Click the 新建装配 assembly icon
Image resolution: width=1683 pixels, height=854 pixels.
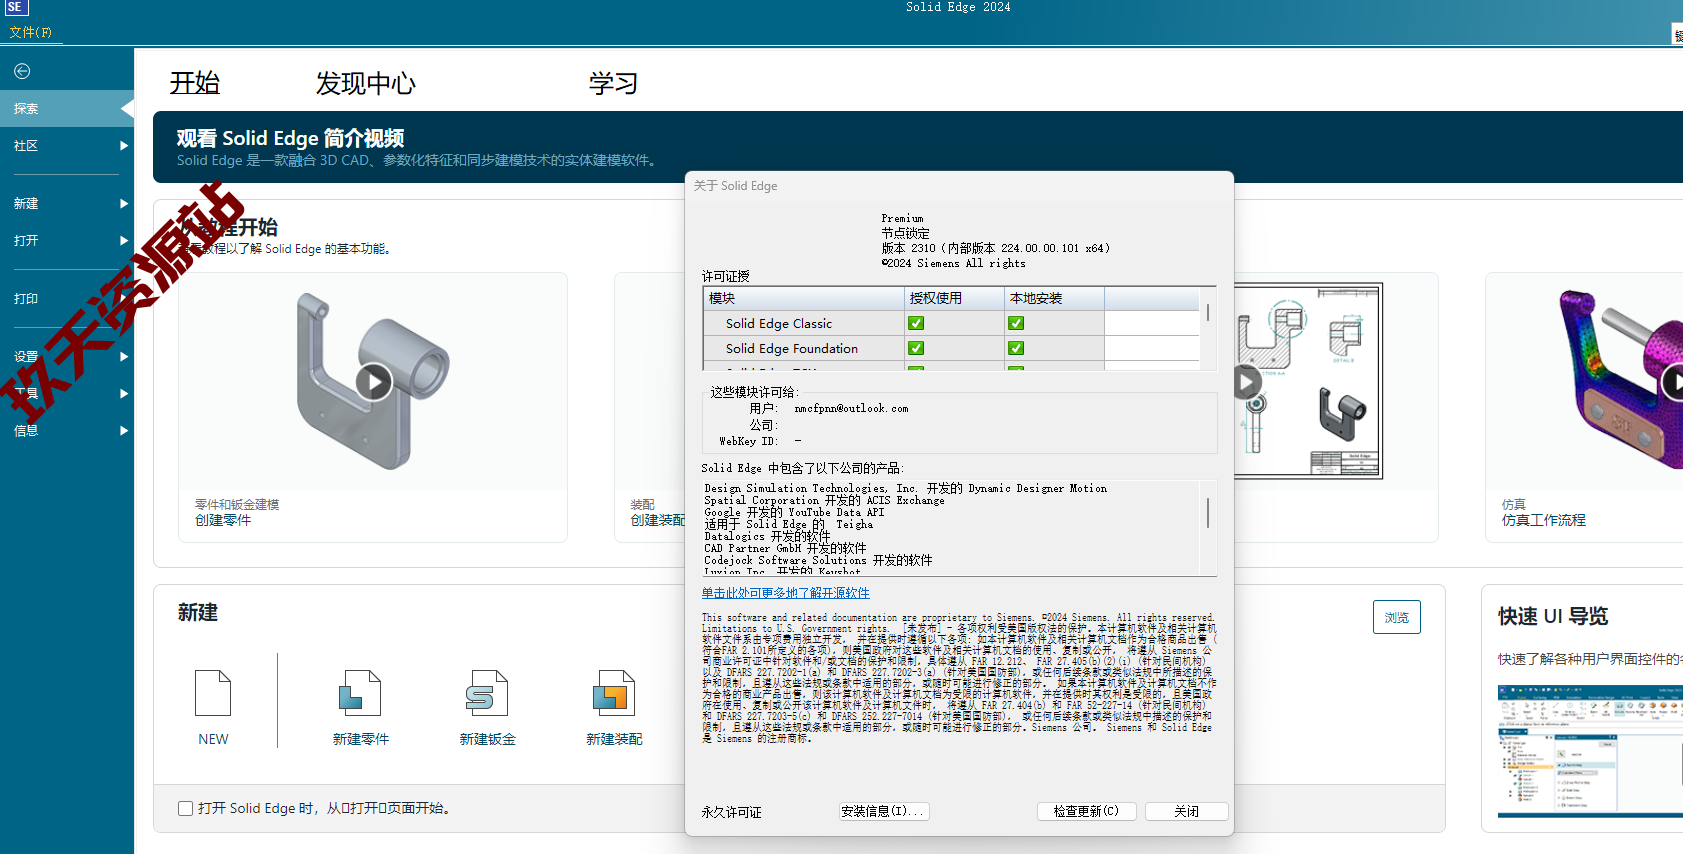[614, 693]
